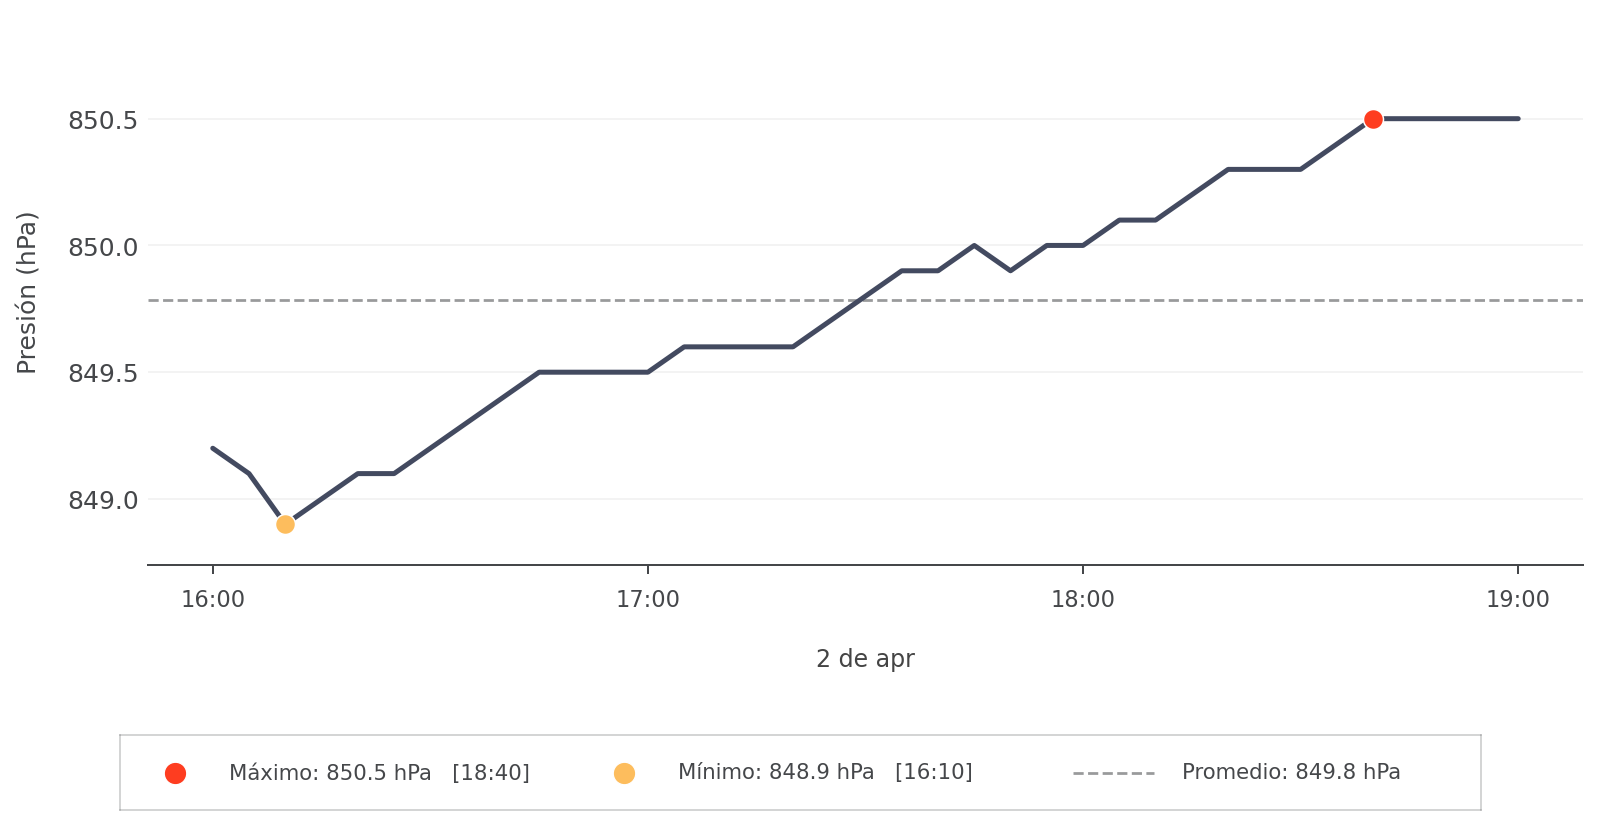Click the 849.0 pressure axis label
Screen dimensions: 1601x828
(x=103, y=500)
